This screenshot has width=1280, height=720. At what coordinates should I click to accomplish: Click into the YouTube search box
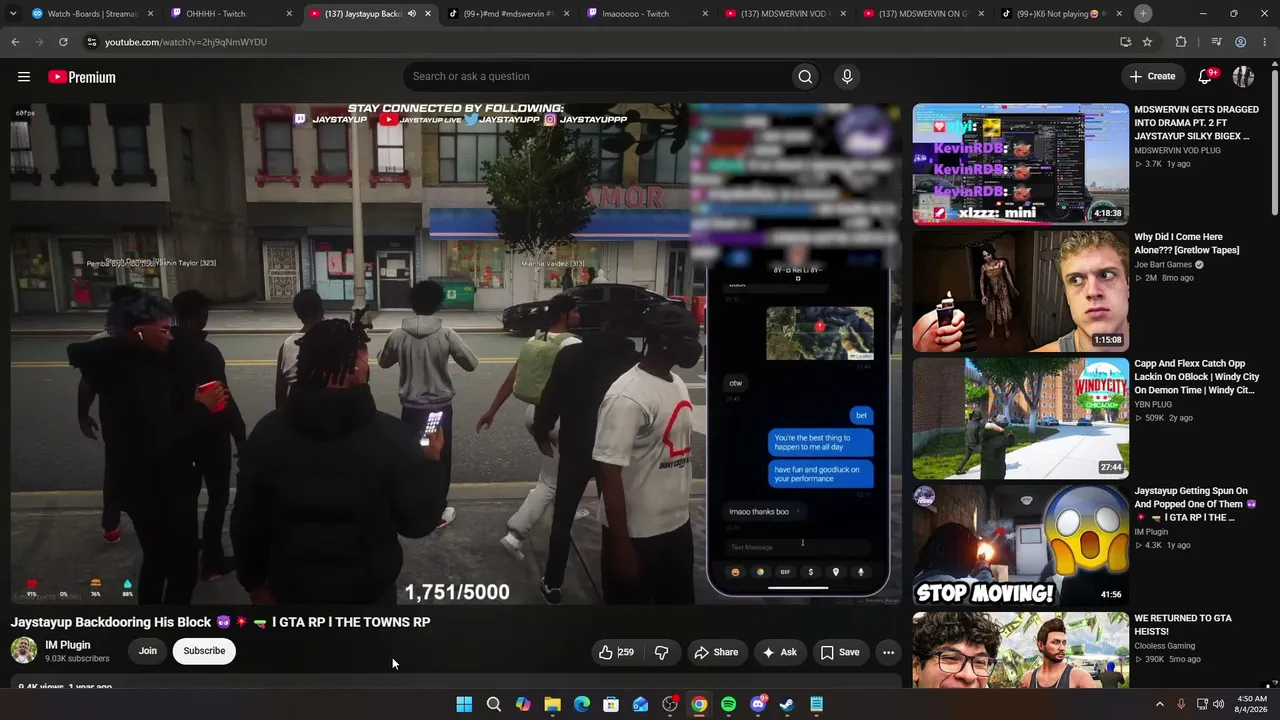(x=596, y=77)
